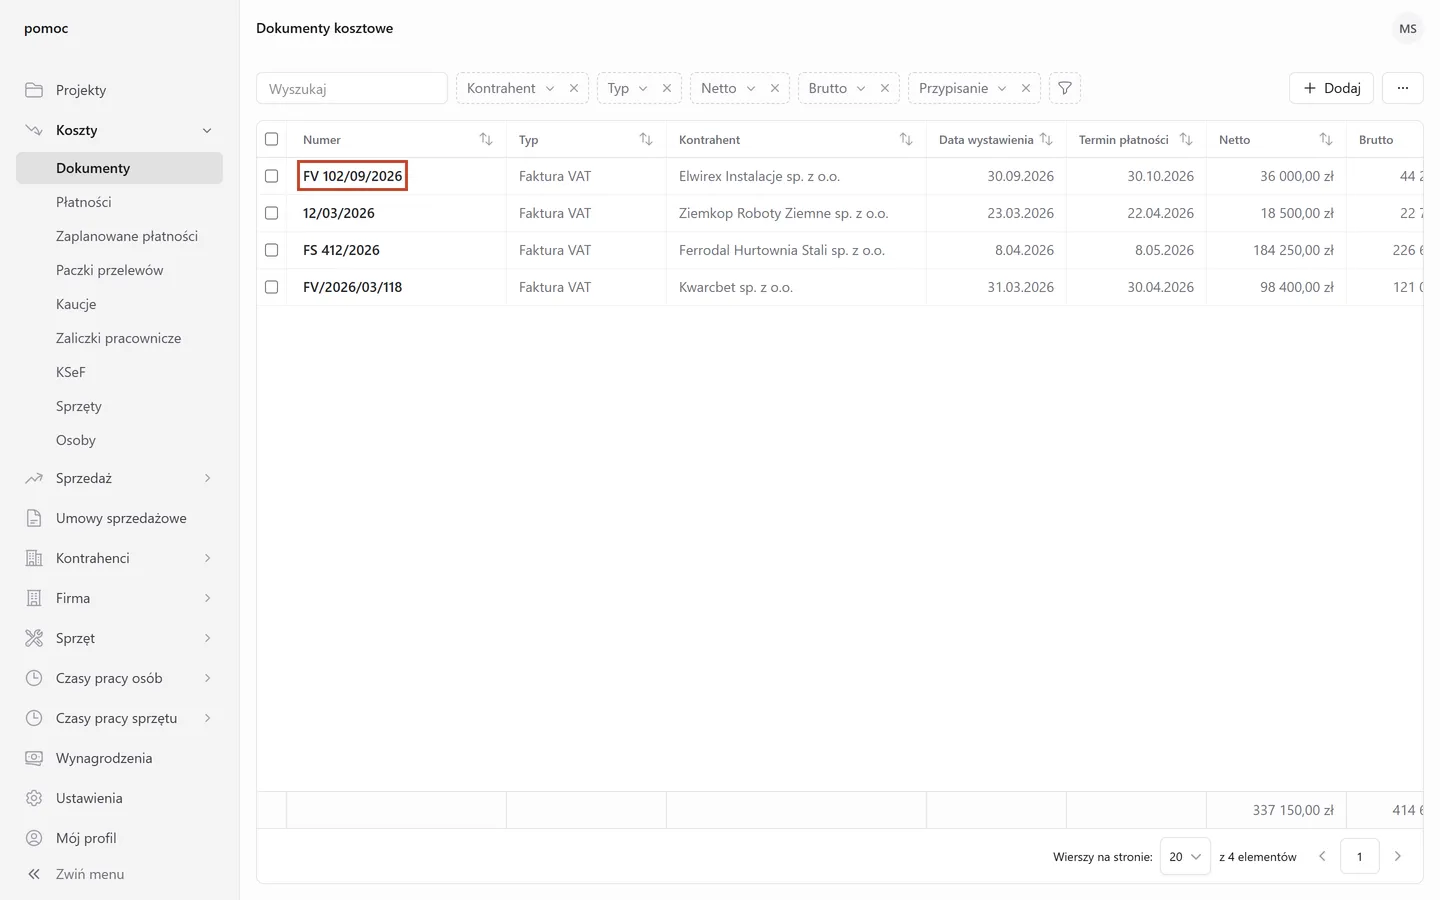Sort by Data wystawienia column
Viewport: 1440px width, 900px height.
click(x=1046, y=139)
